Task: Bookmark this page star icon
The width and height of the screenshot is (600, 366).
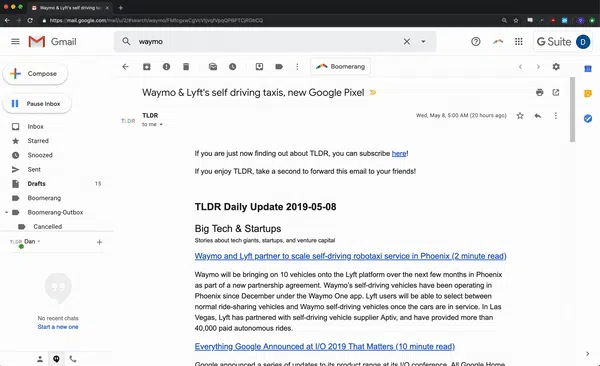Action: (516, 20)
